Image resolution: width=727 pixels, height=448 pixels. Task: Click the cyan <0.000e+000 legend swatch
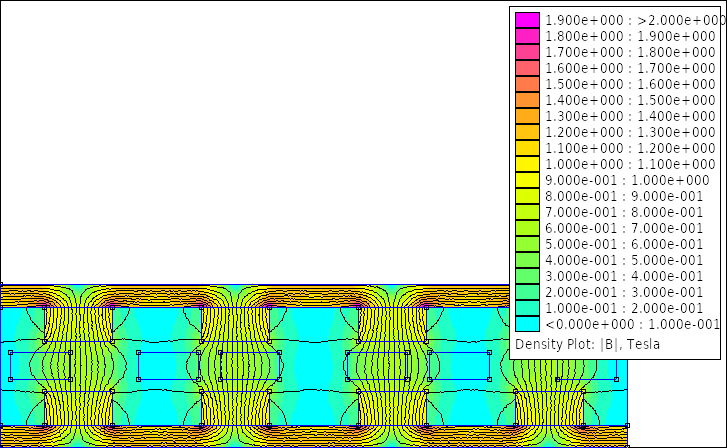click(x=527, y=324)
